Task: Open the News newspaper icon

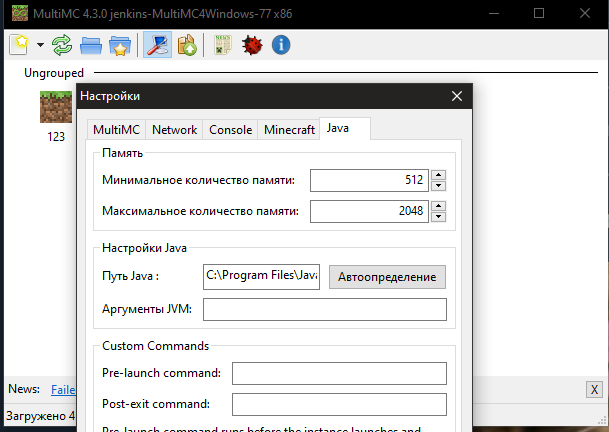Action: (223, 45)
